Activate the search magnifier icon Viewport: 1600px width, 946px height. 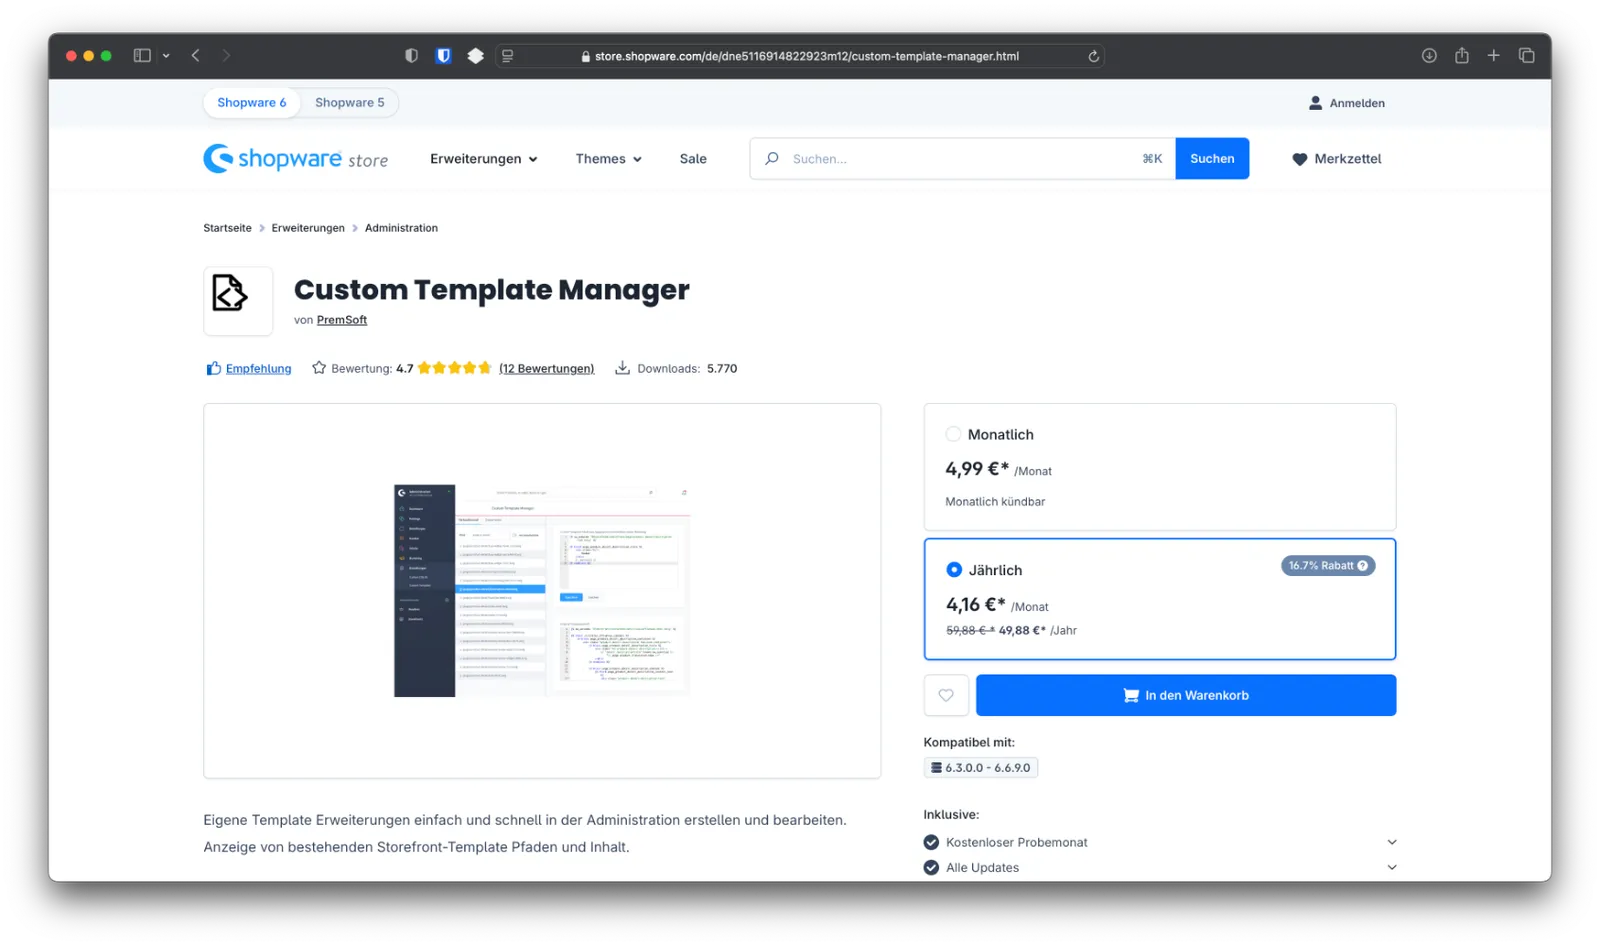coord(770,158)
